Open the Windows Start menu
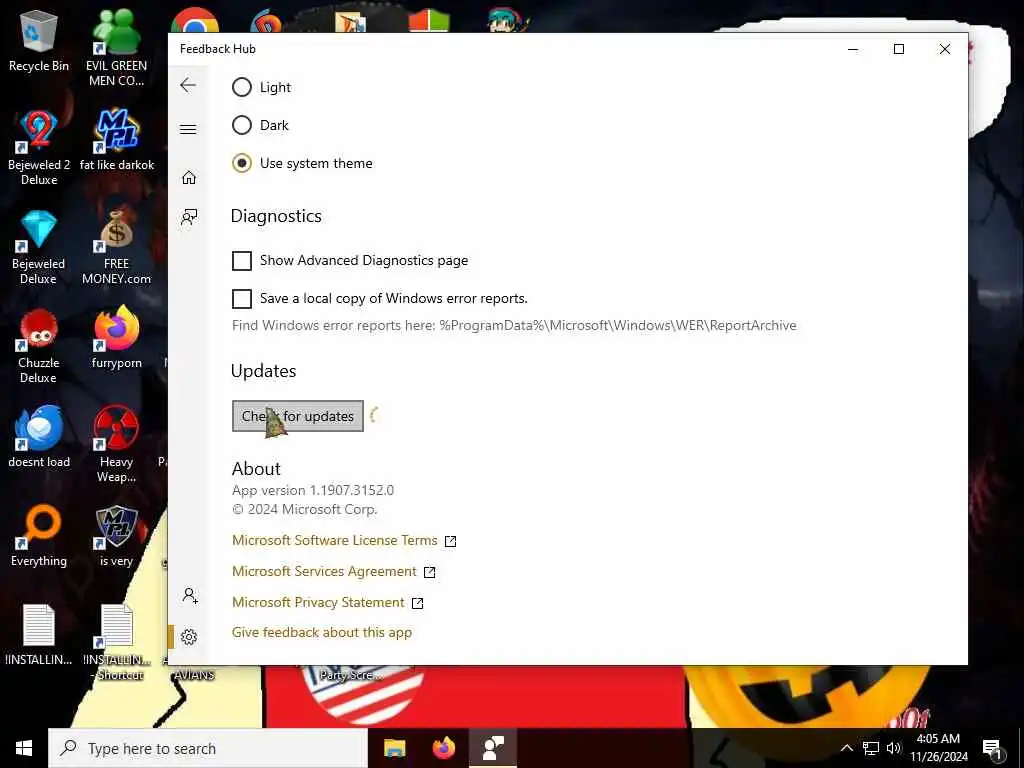The height and width of the screenshot is (768, 1024). (x=24, y=748)
